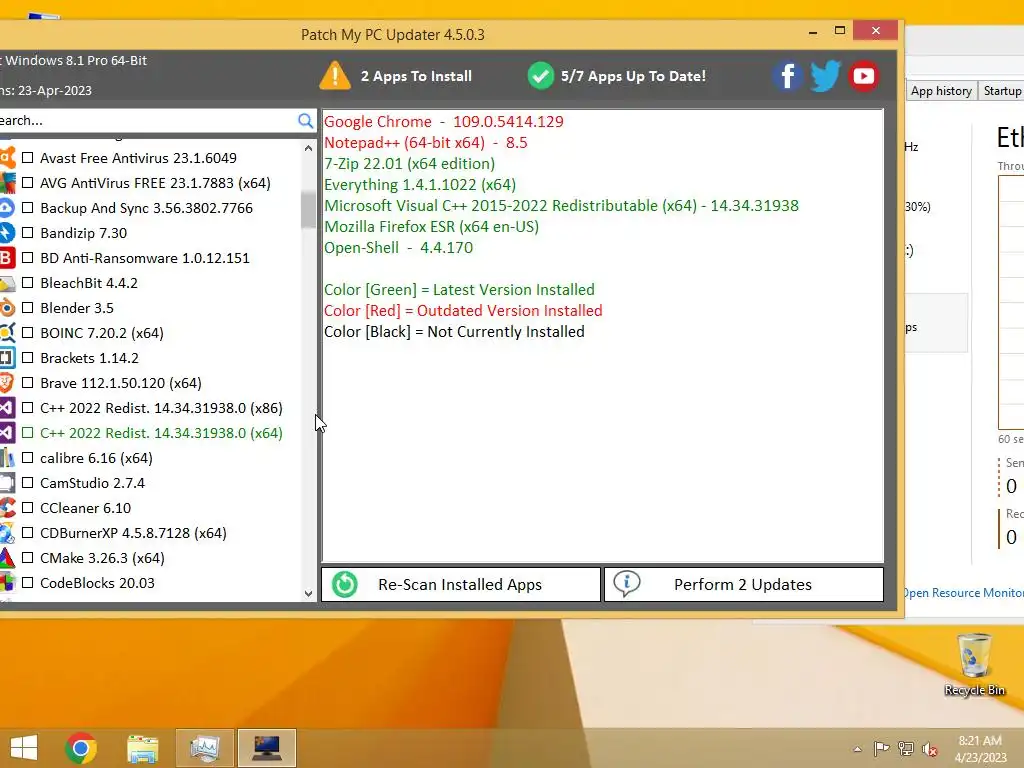Click the Avast Free Antivirus icon
This screenshot has width=1024, height=768.
tap(7, 158)
